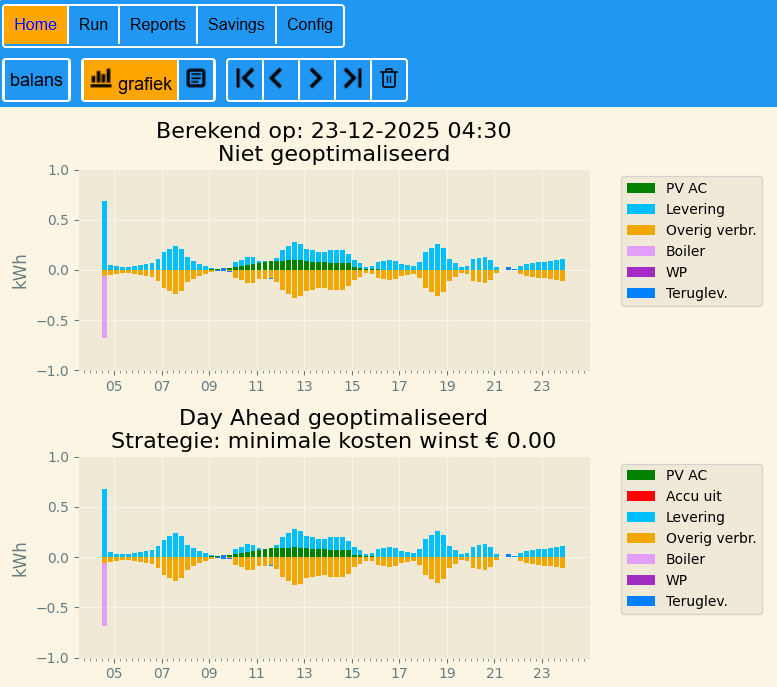Open the Reports tab

point(158,25)
